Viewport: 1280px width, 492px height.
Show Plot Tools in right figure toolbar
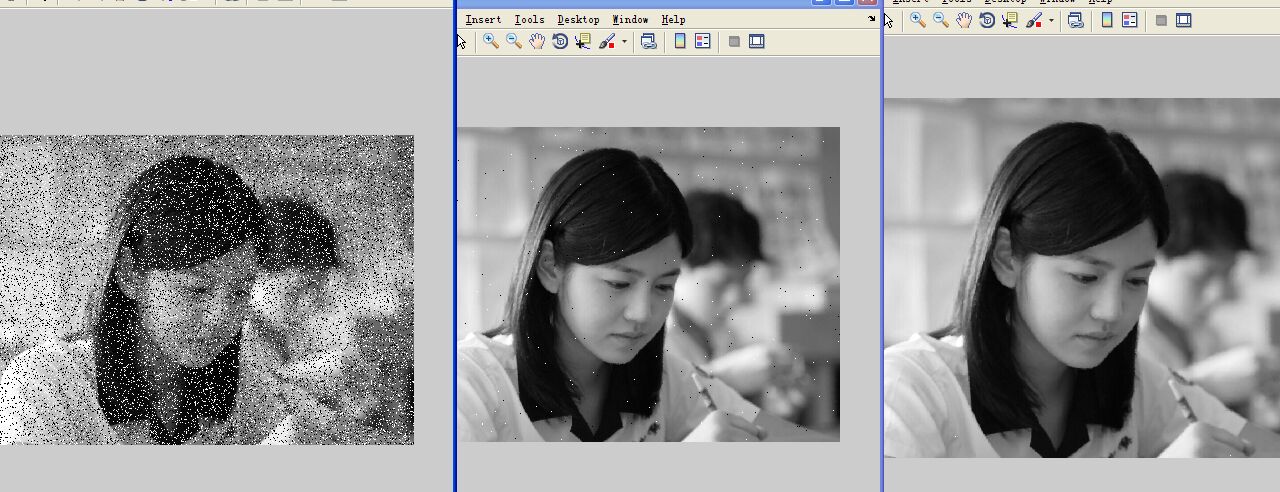[x=1184, y=20]
